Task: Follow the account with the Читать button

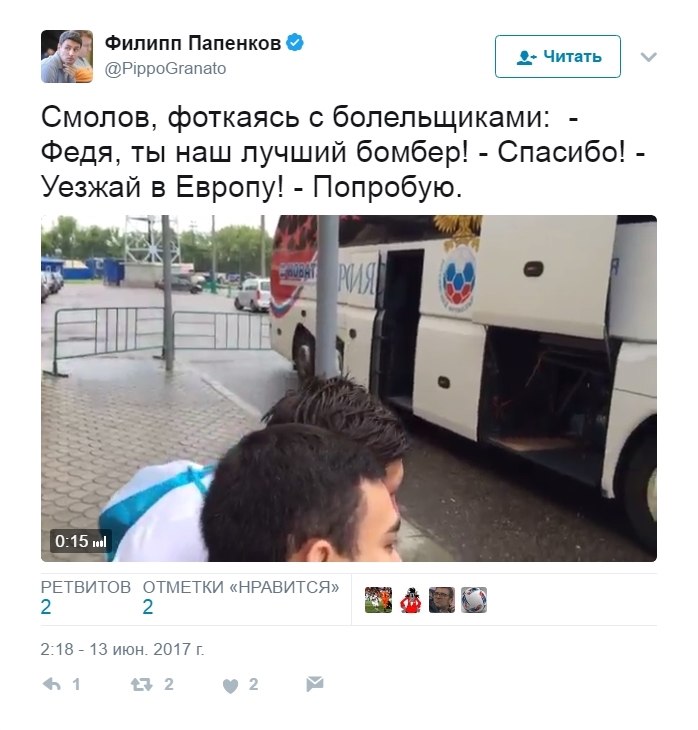Action: tap(557, 56)
